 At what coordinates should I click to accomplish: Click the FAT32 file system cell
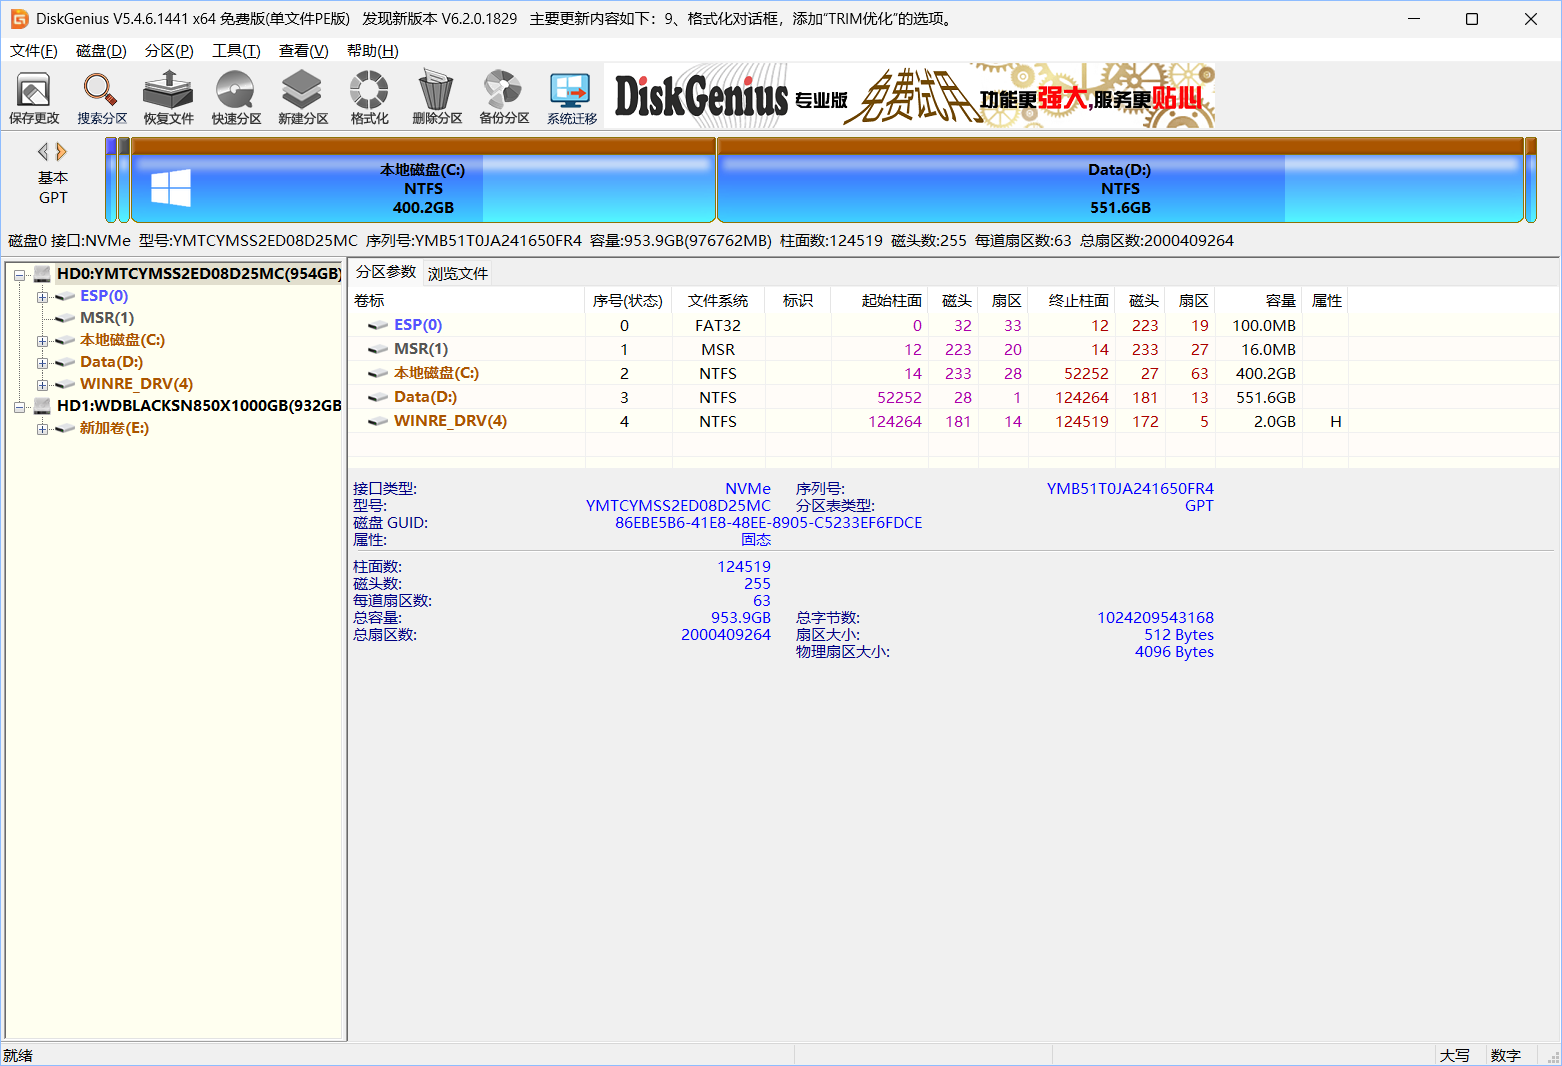pyautogui.click(x=718, y=325)
